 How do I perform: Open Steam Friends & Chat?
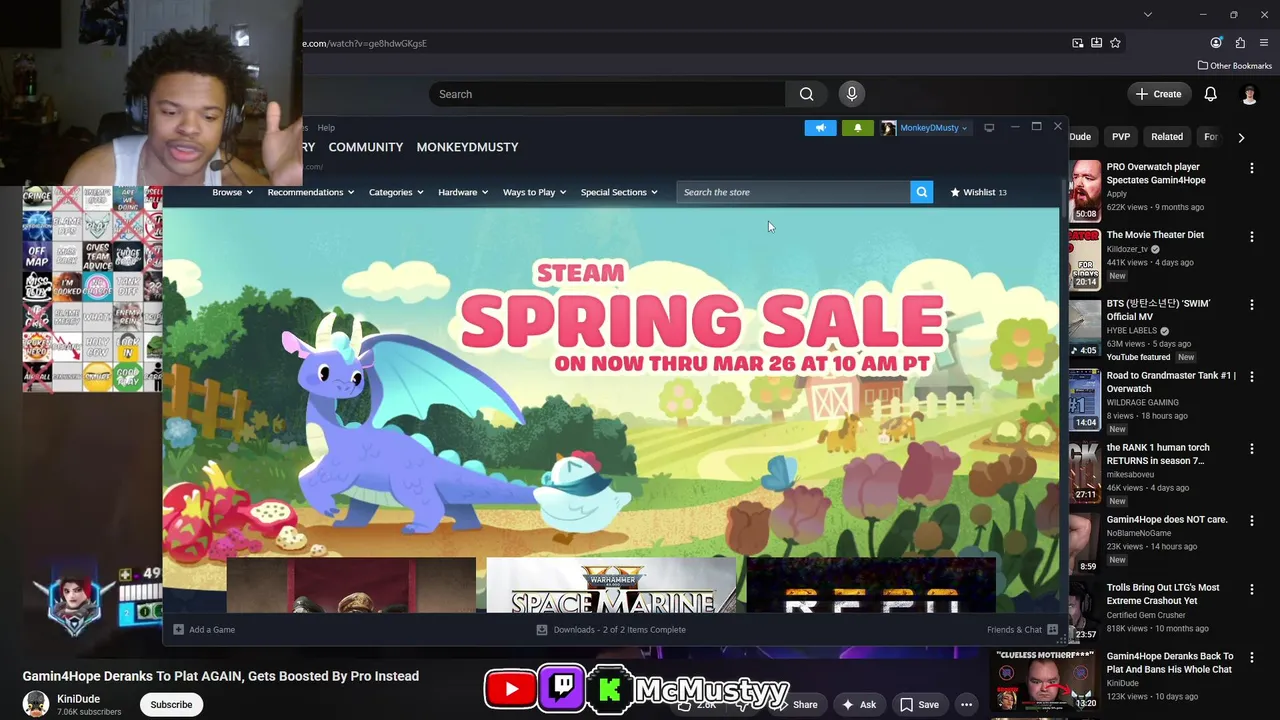1022,630
